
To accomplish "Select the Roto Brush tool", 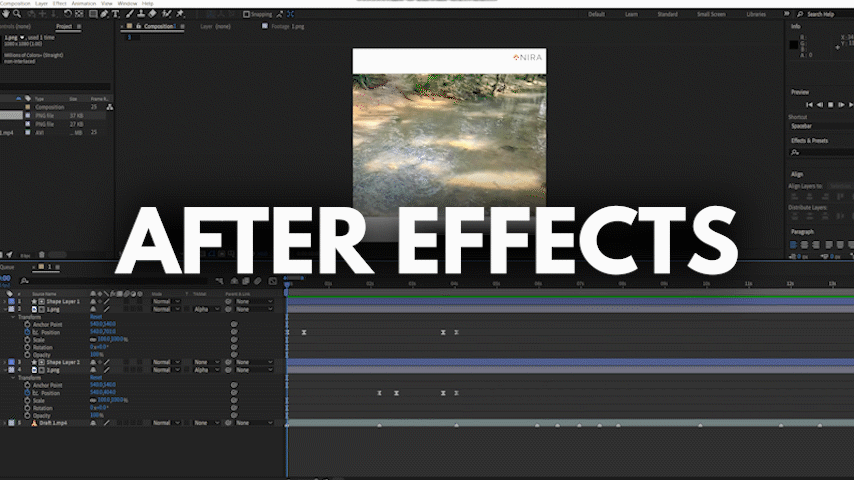I will point(167,14).
